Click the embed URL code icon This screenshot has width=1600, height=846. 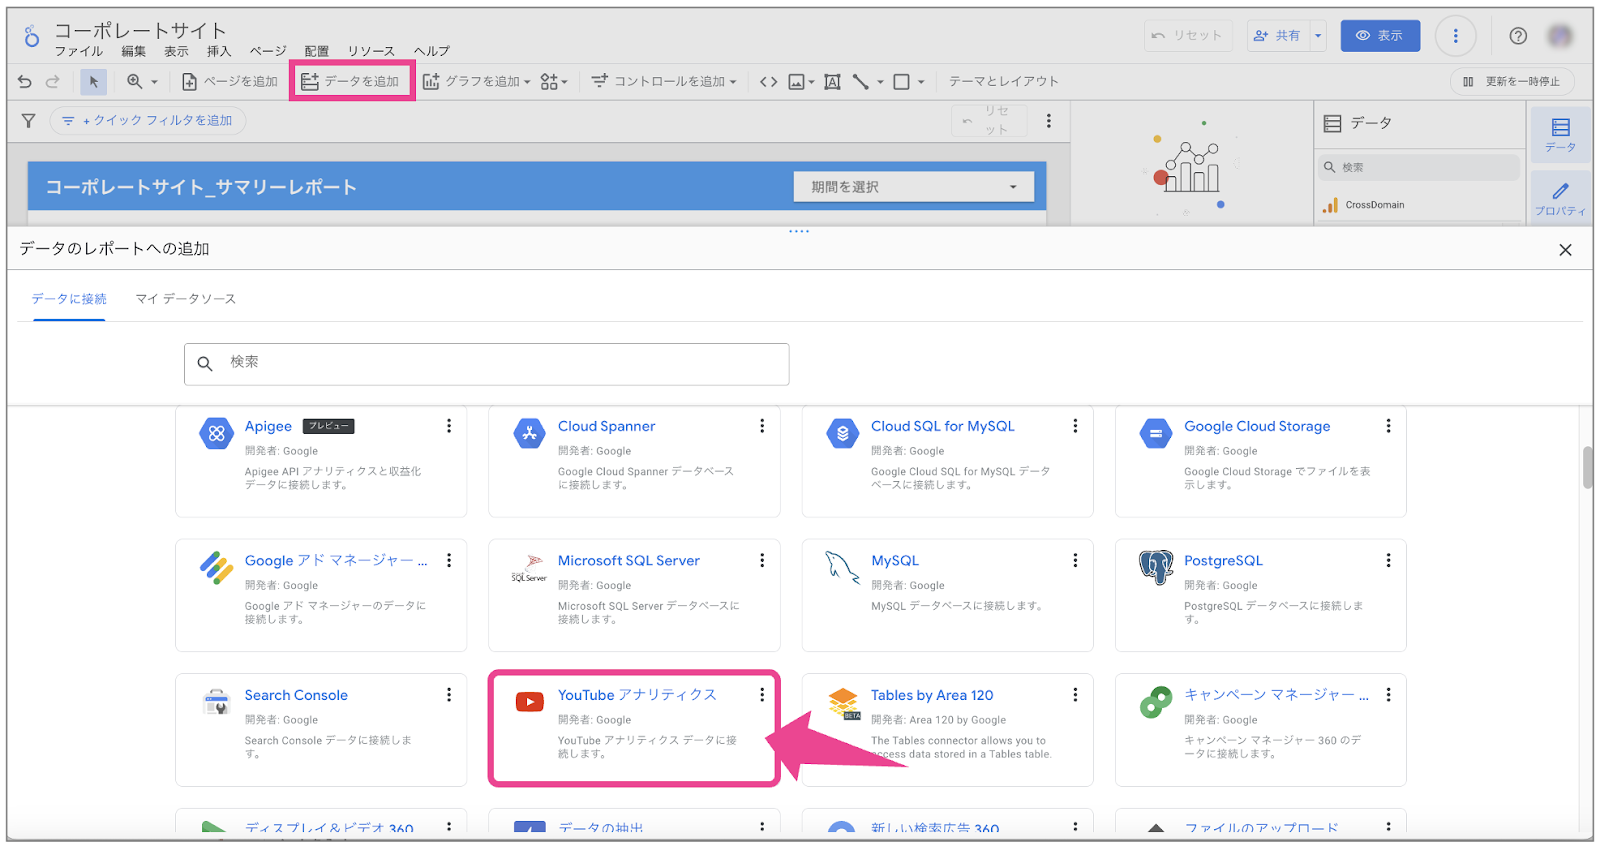[768, 82]
